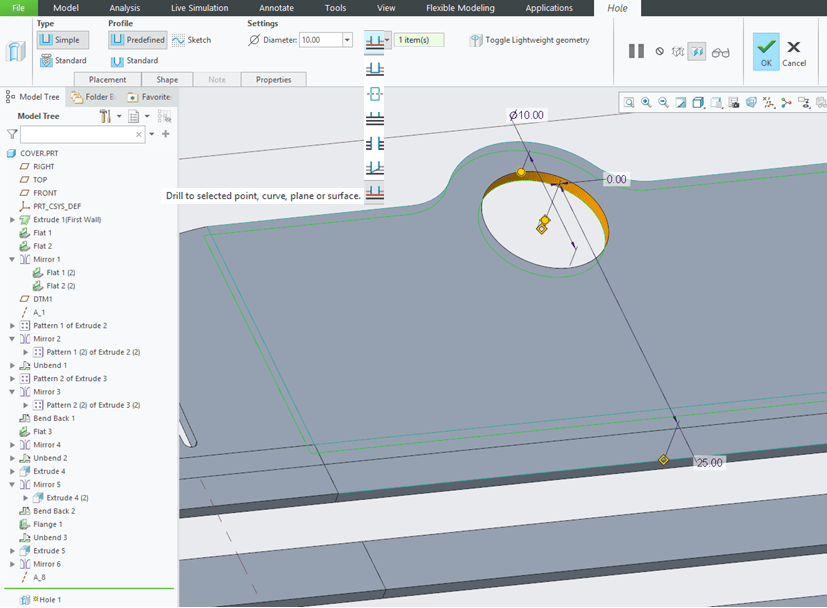Viewport: 827px width, 608px height.
Task: Click the Zoom In magnifier icon
Action: (646, 102)
